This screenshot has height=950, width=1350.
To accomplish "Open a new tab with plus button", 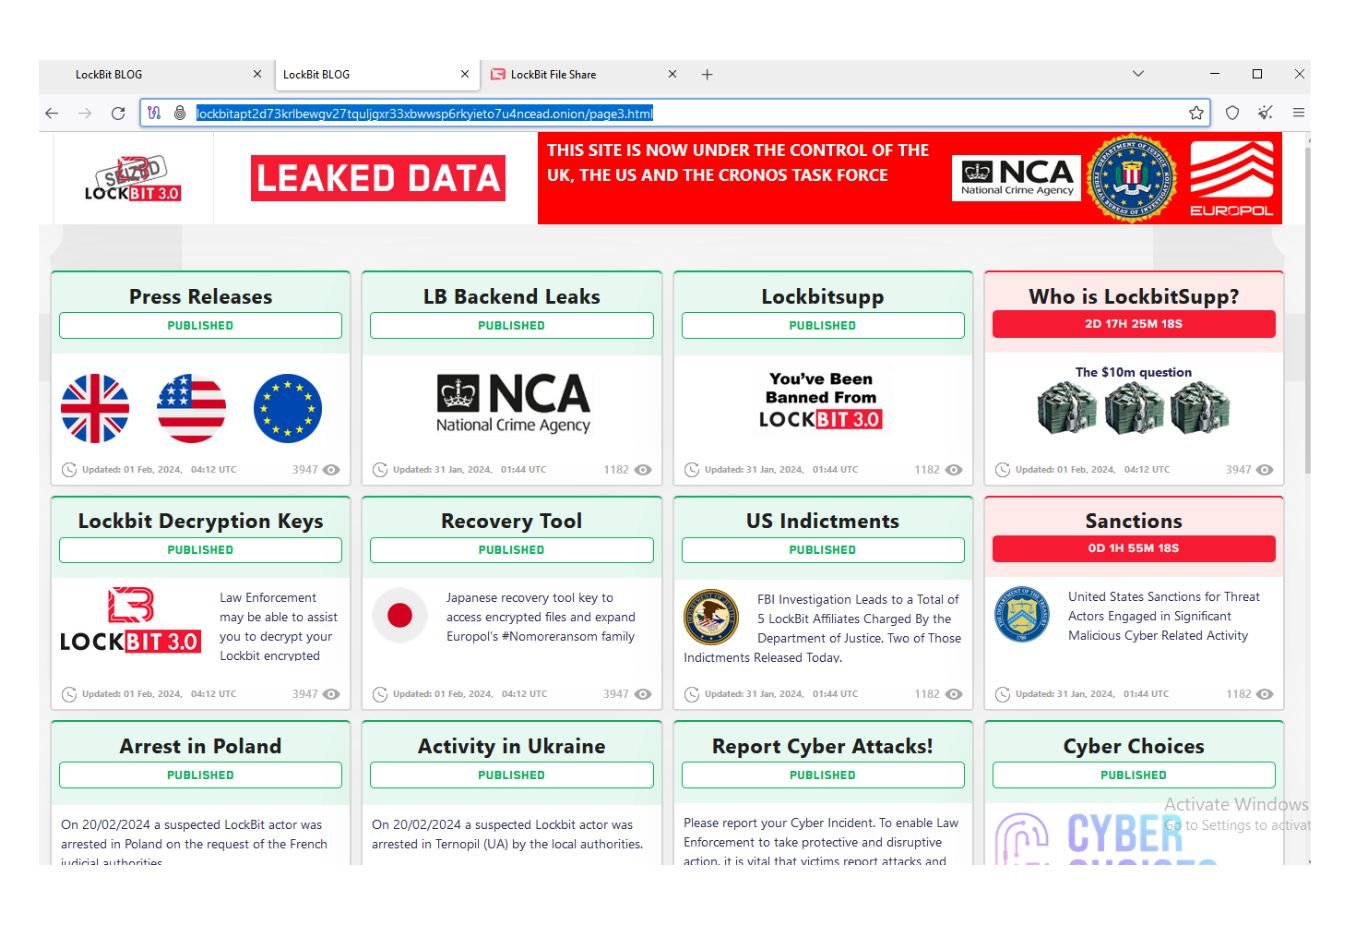I will [707, 74].
